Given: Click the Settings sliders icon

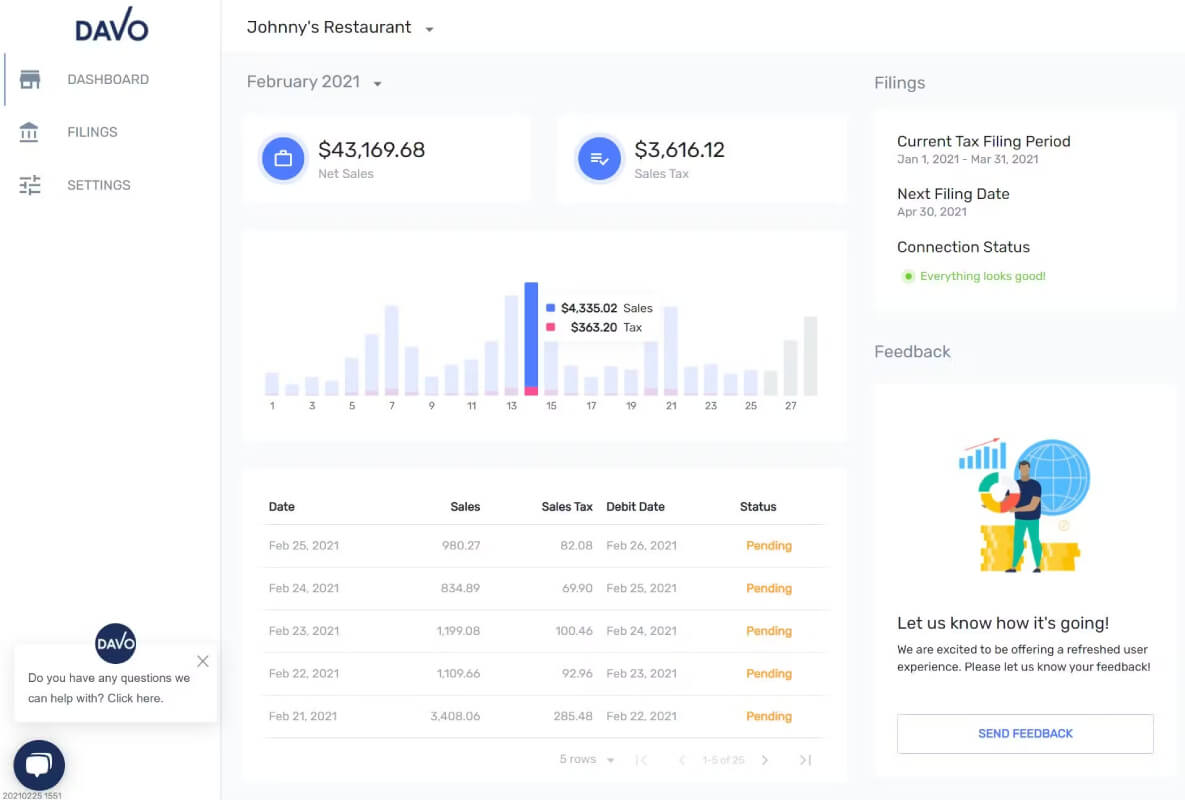Looking at the screenshot, I should pyautogui.click(x=29, y=185).
